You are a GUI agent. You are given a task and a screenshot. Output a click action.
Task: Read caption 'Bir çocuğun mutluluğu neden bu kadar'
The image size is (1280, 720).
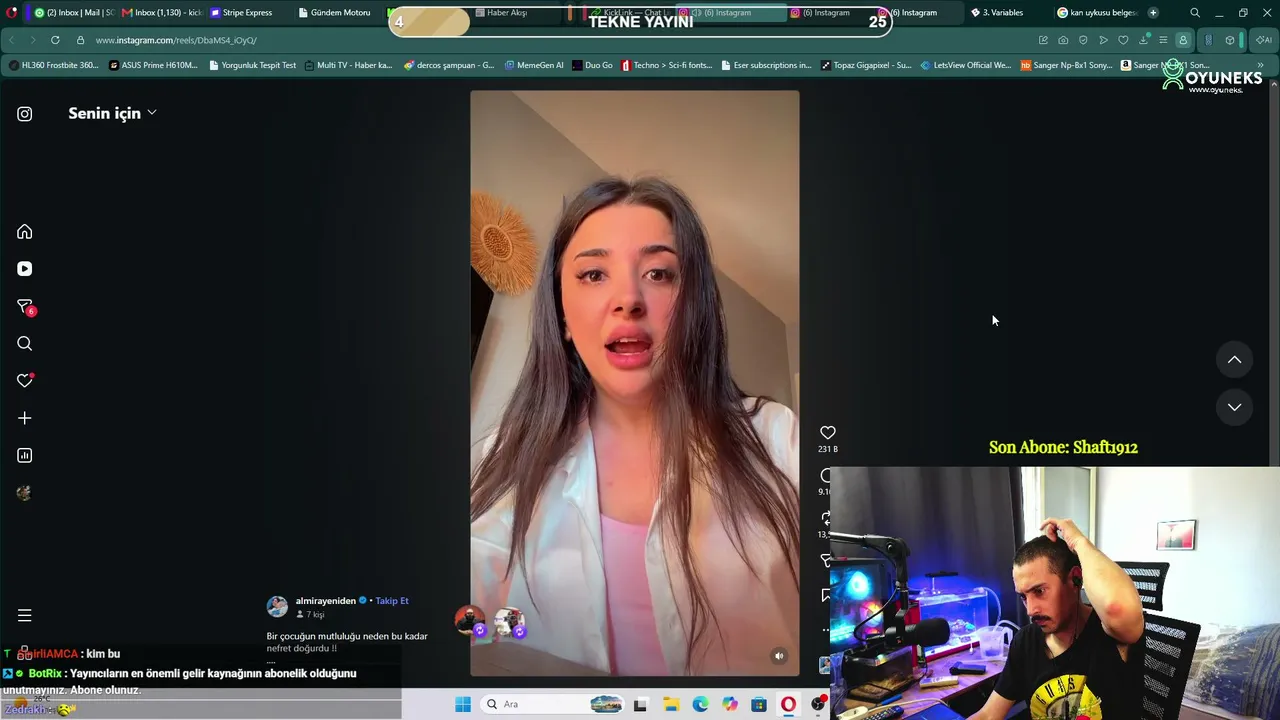[x=347, y=636]
